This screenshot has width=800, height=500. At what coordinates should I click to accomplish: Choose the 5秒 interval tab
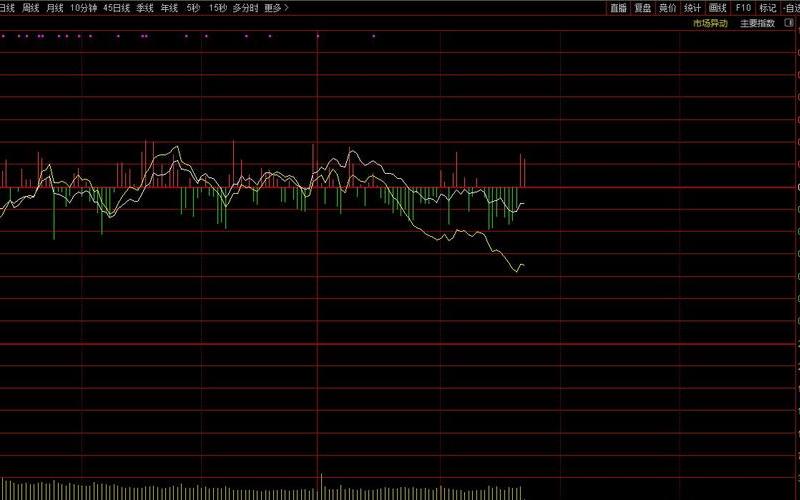(193, 7)
